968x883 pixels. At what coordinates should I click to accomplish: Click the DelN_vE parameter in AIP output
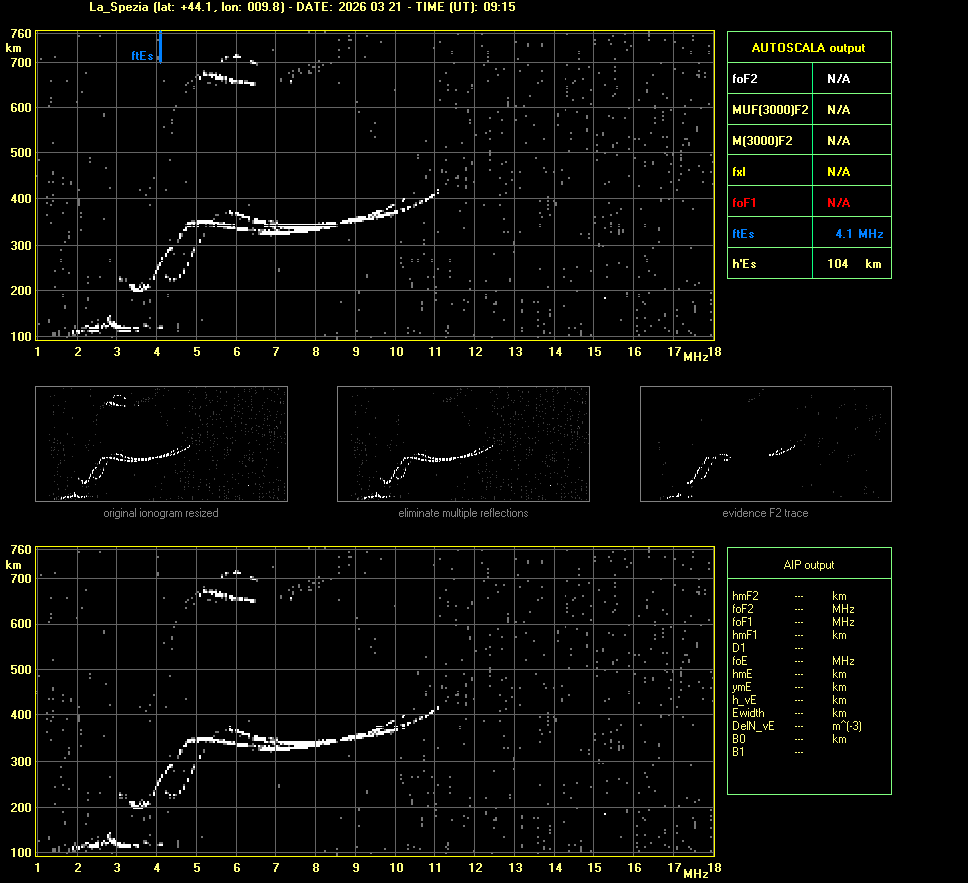pos(752,726)
